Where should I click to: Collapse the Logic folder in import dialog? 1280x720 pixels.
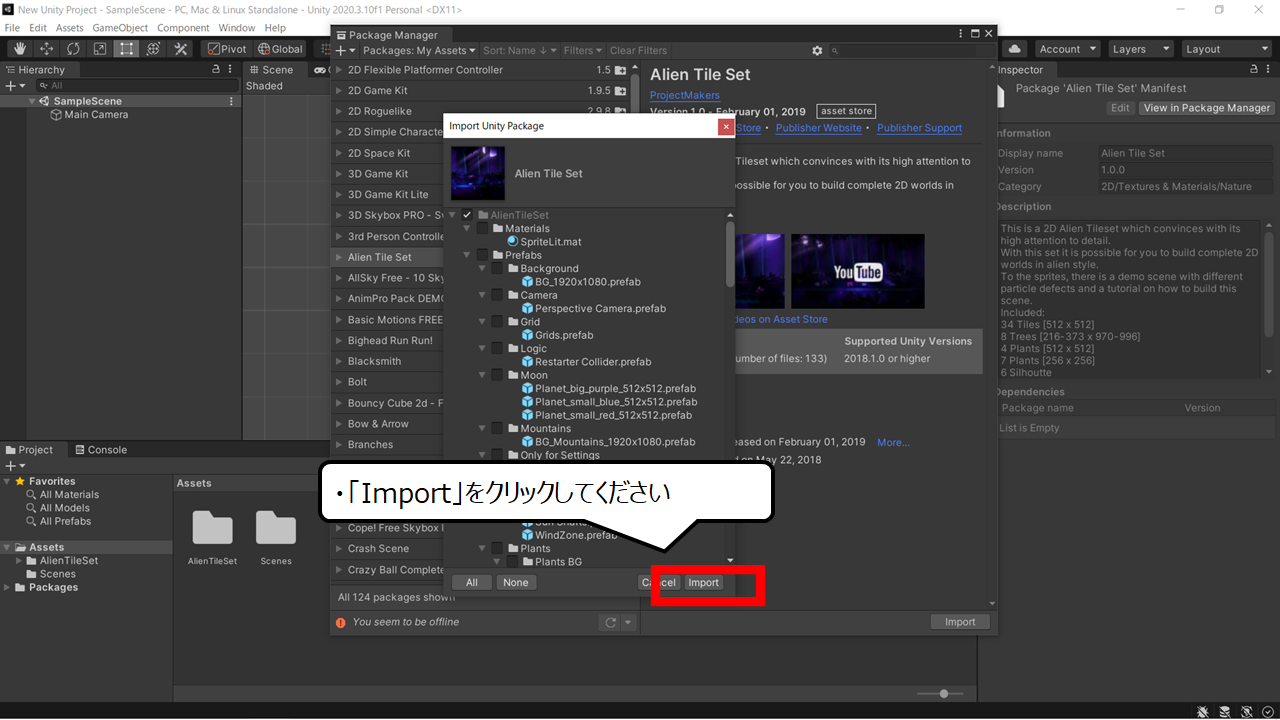(482, 348)
